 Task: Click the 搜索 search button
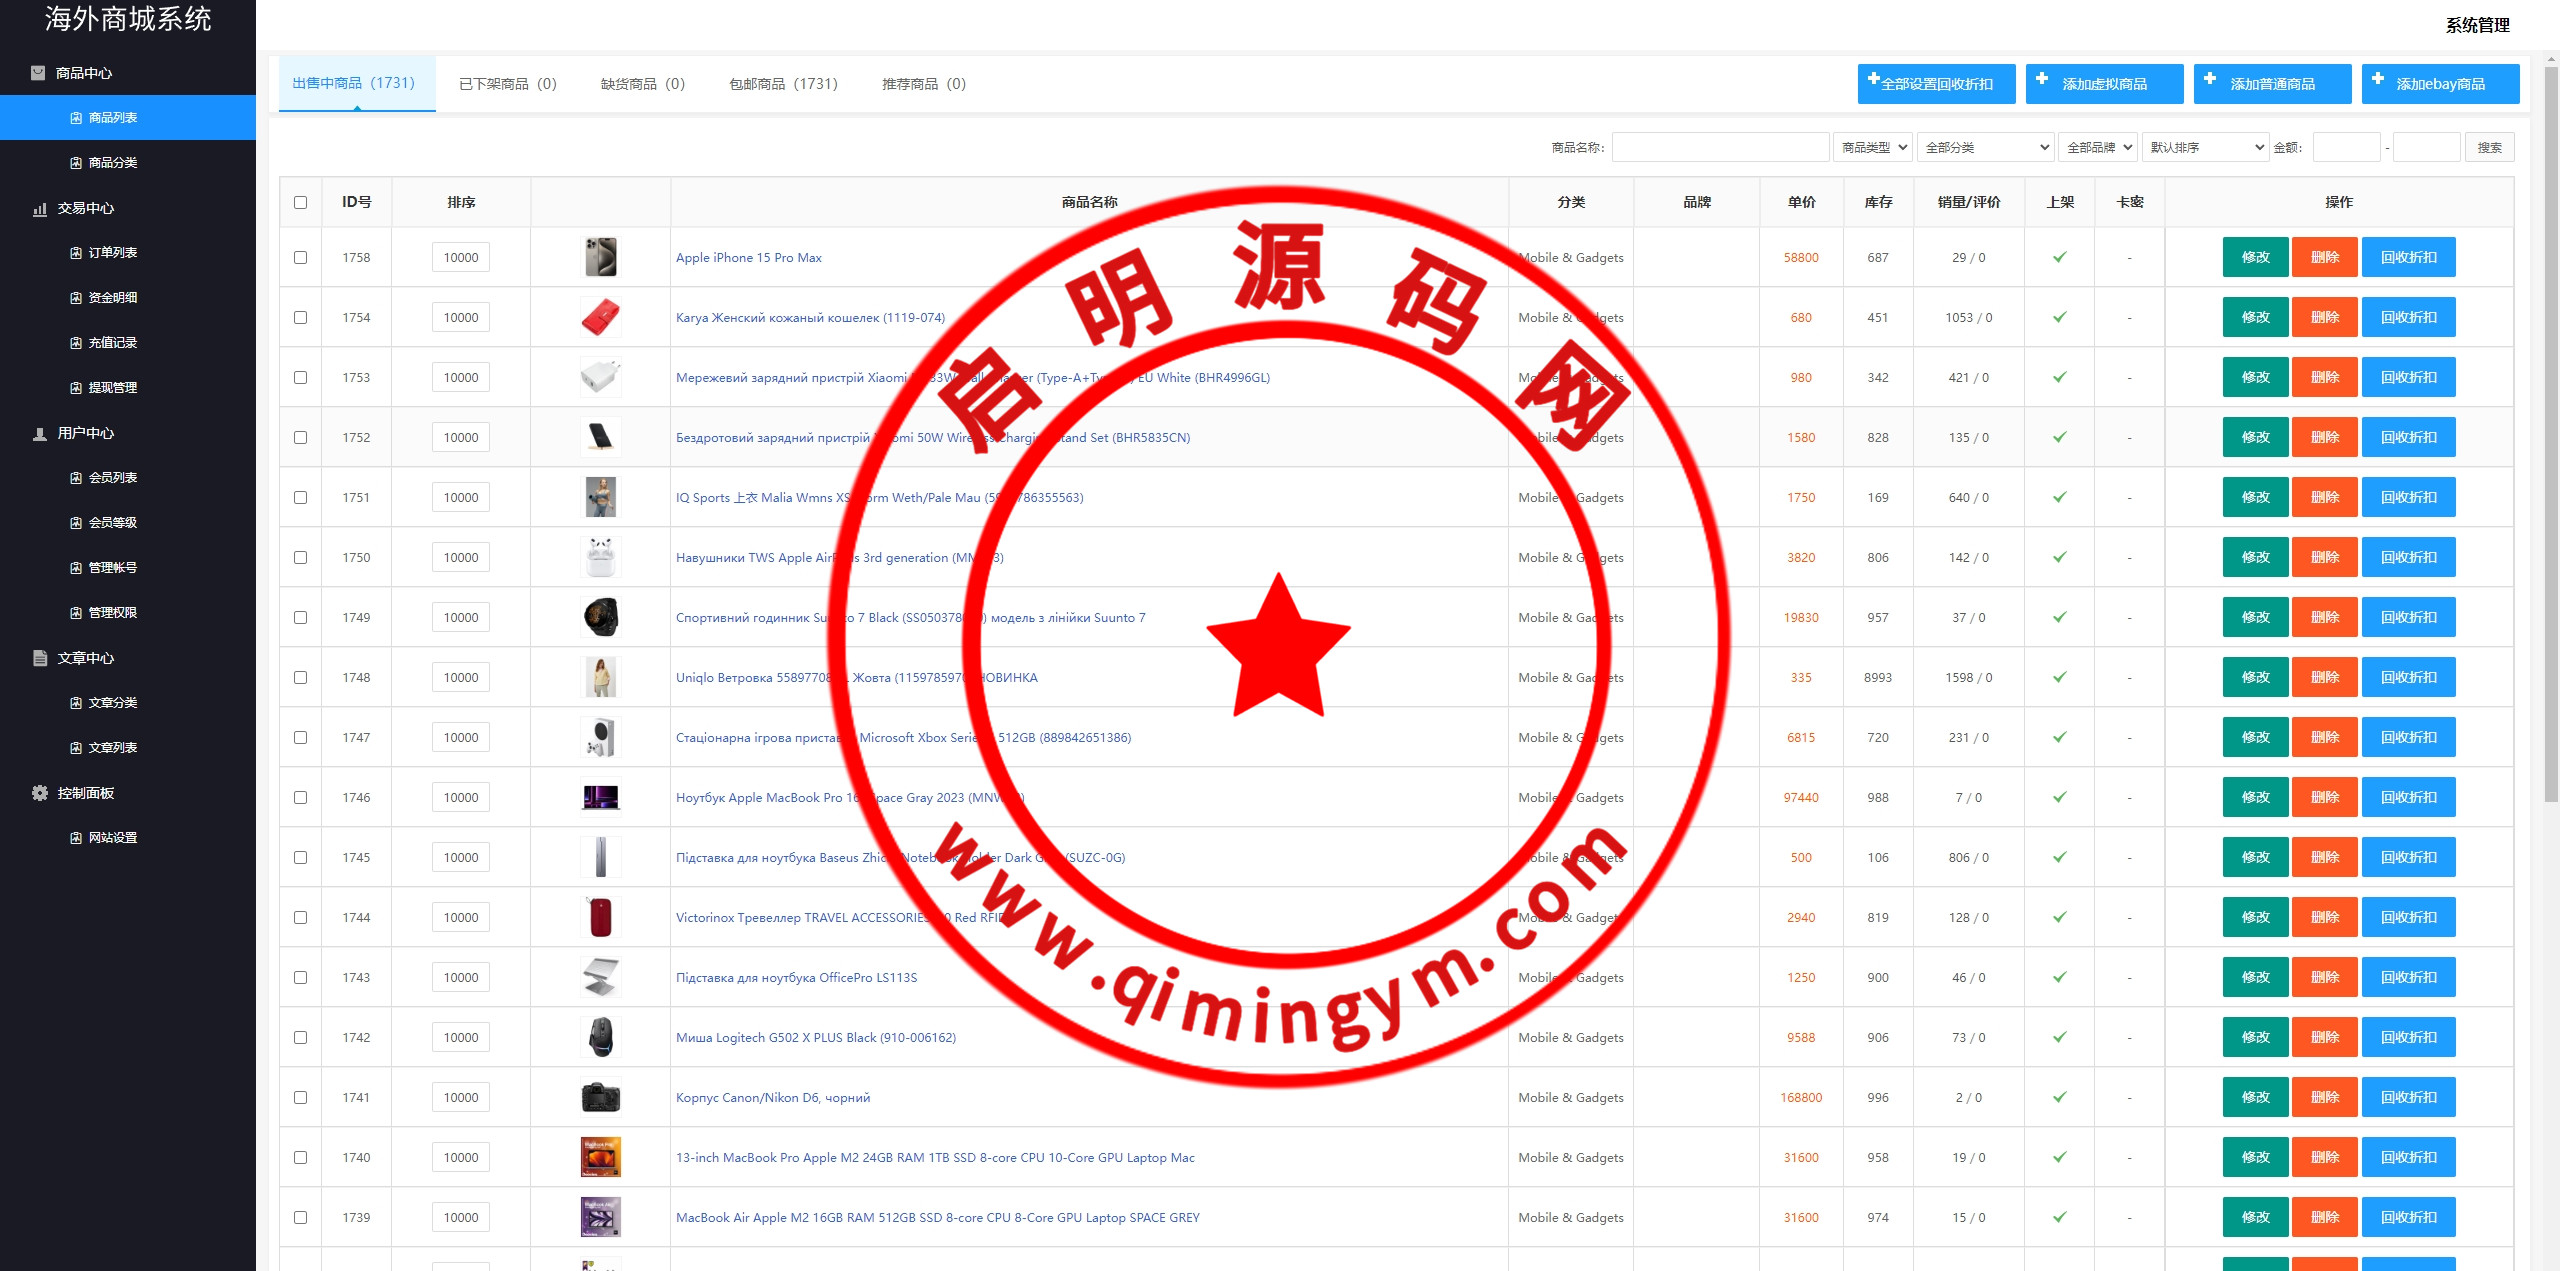click(2489, 148)
